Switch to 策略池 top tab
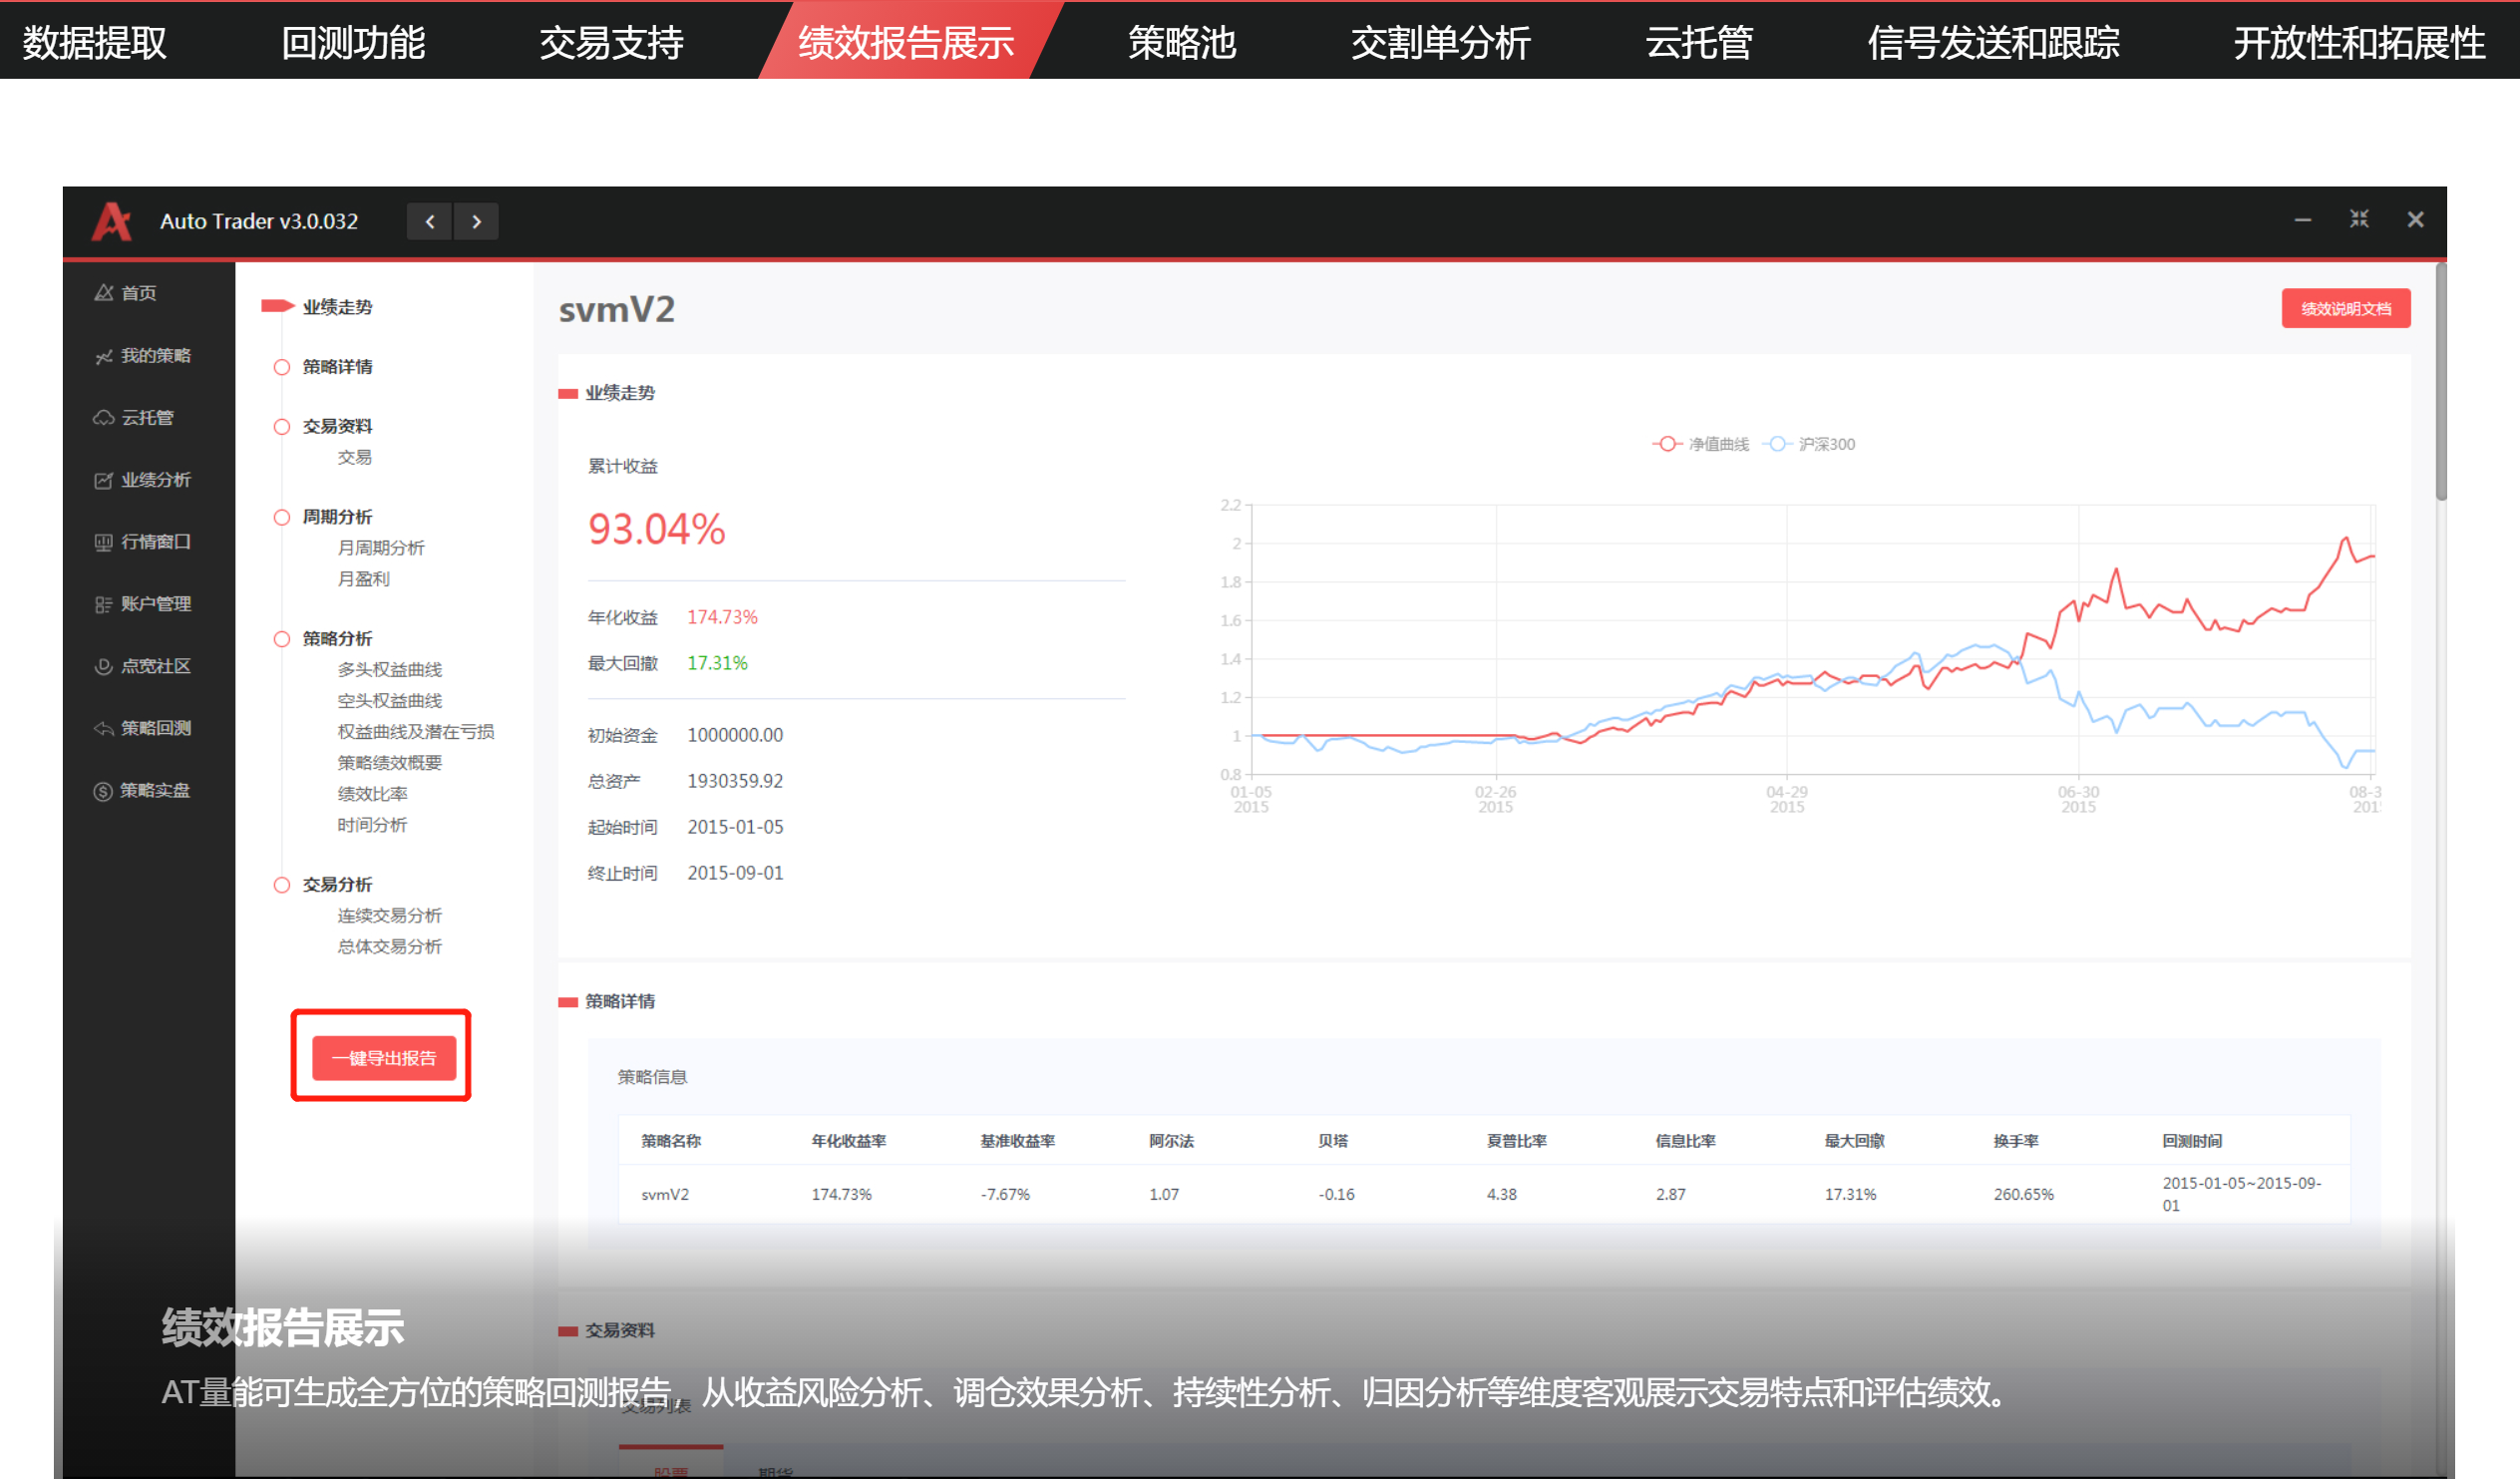Viewport: 2520px width, 1479px height. (x=1182, y=42)
